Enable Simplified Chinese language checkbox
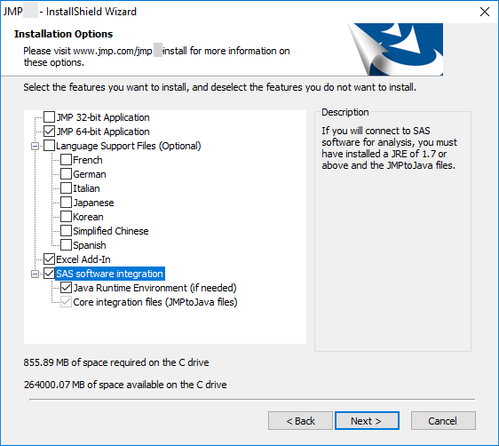 coord(66,231)
